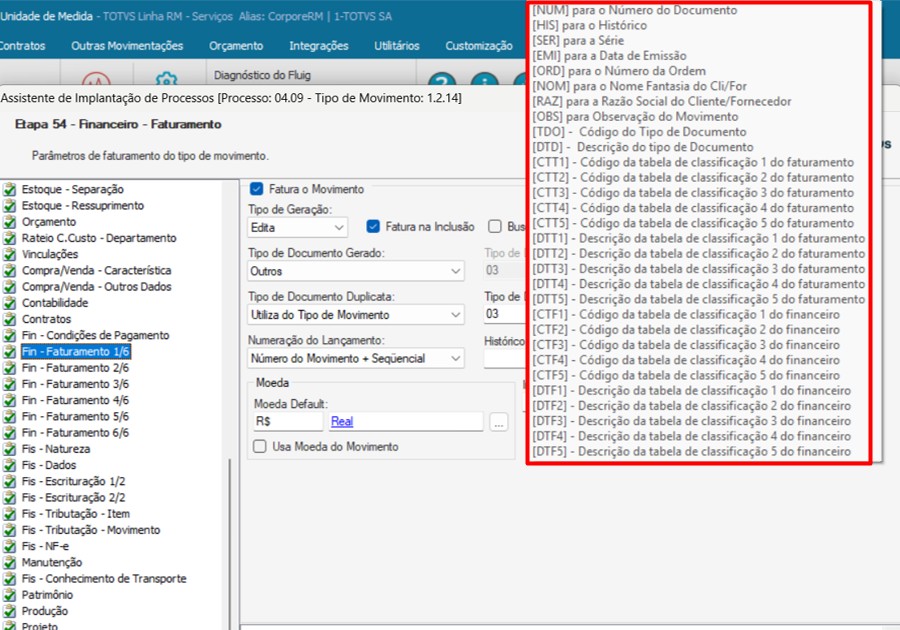Select Fin - Faturamento 4/6 step
900x630 pixels.
(x=75, y=400)
